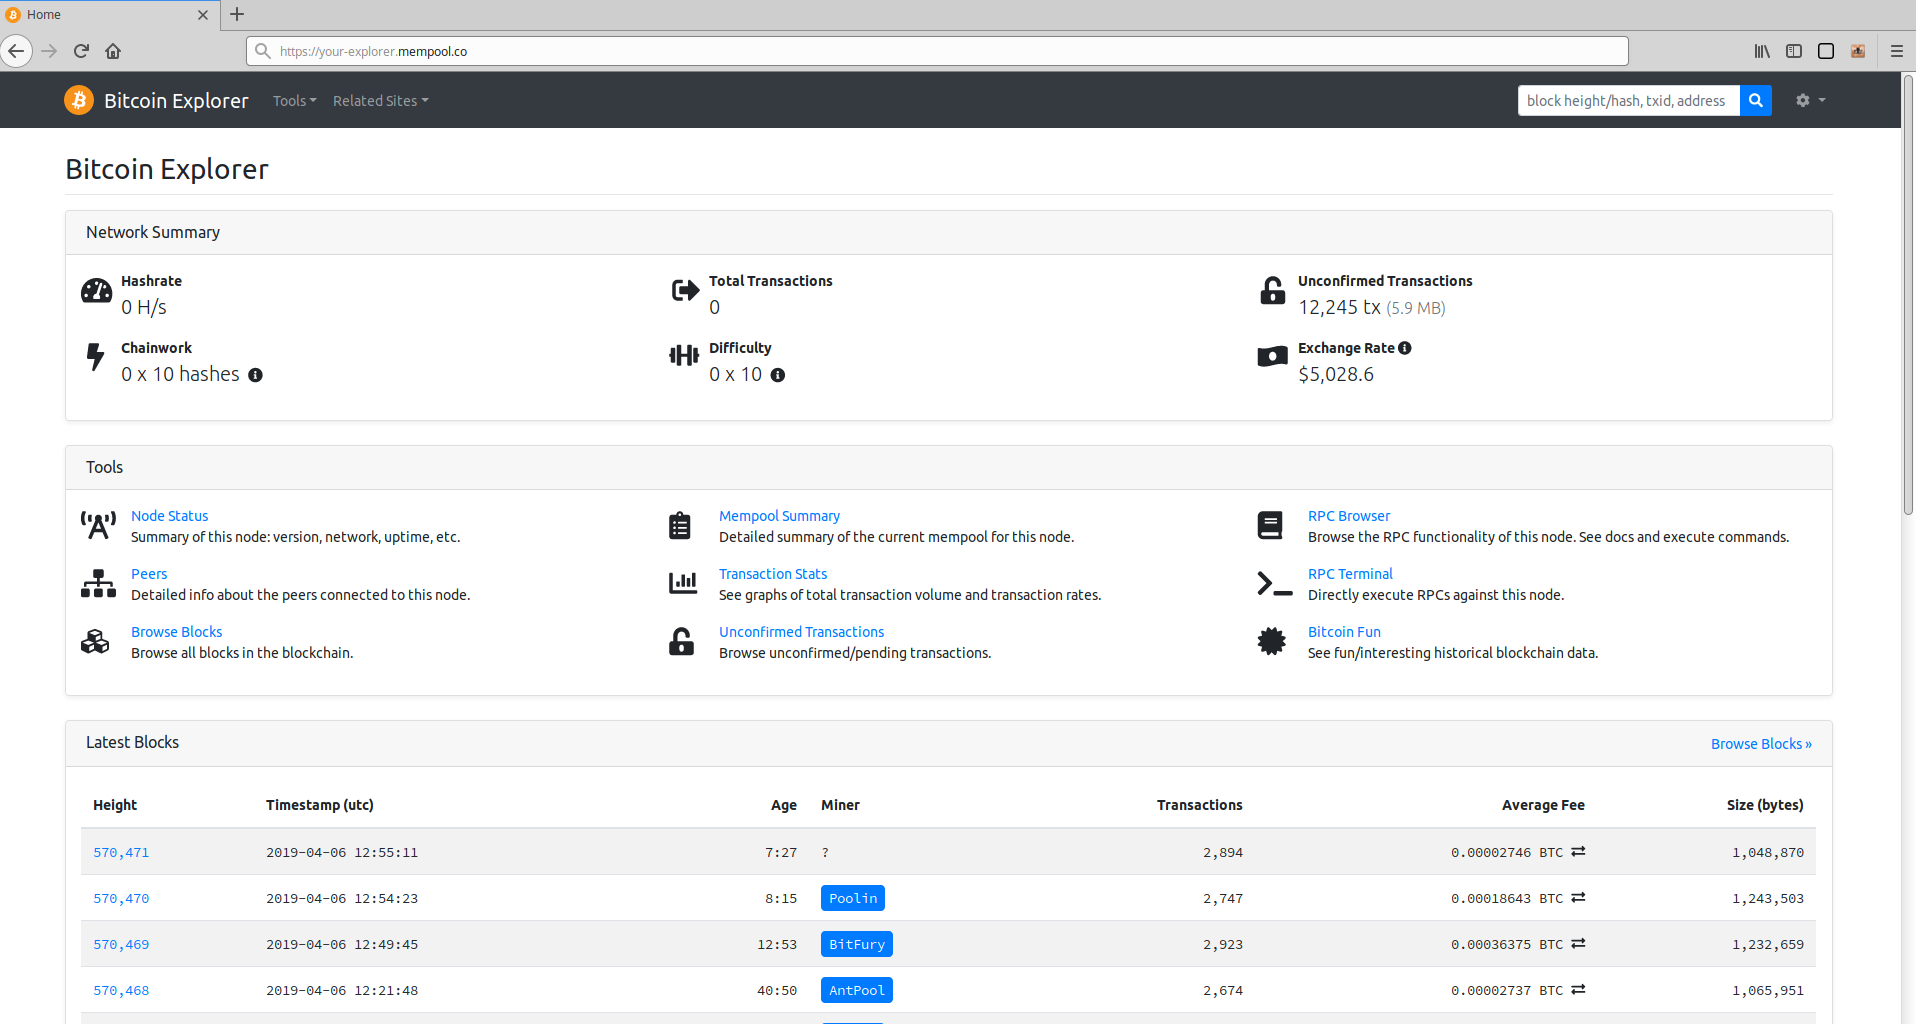
Task: Click the Browse Blocks cubes icon
Action: coord(95,641)
